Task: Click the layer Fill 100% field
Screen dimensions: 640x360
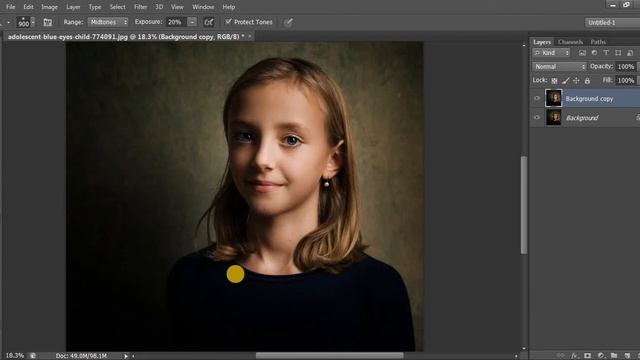Action: point(625,80)
